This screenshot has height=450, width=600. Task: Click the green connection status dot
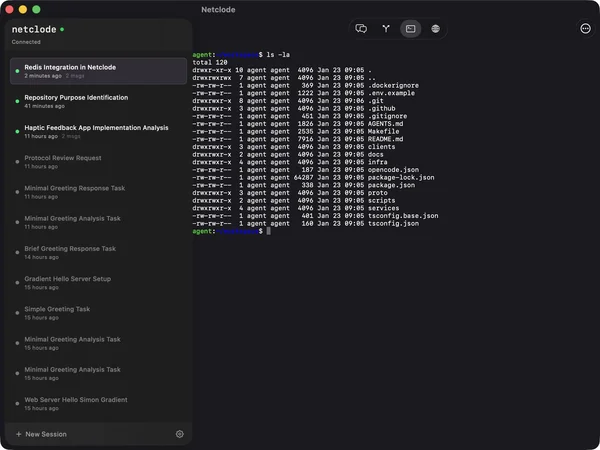click(62, 30)
